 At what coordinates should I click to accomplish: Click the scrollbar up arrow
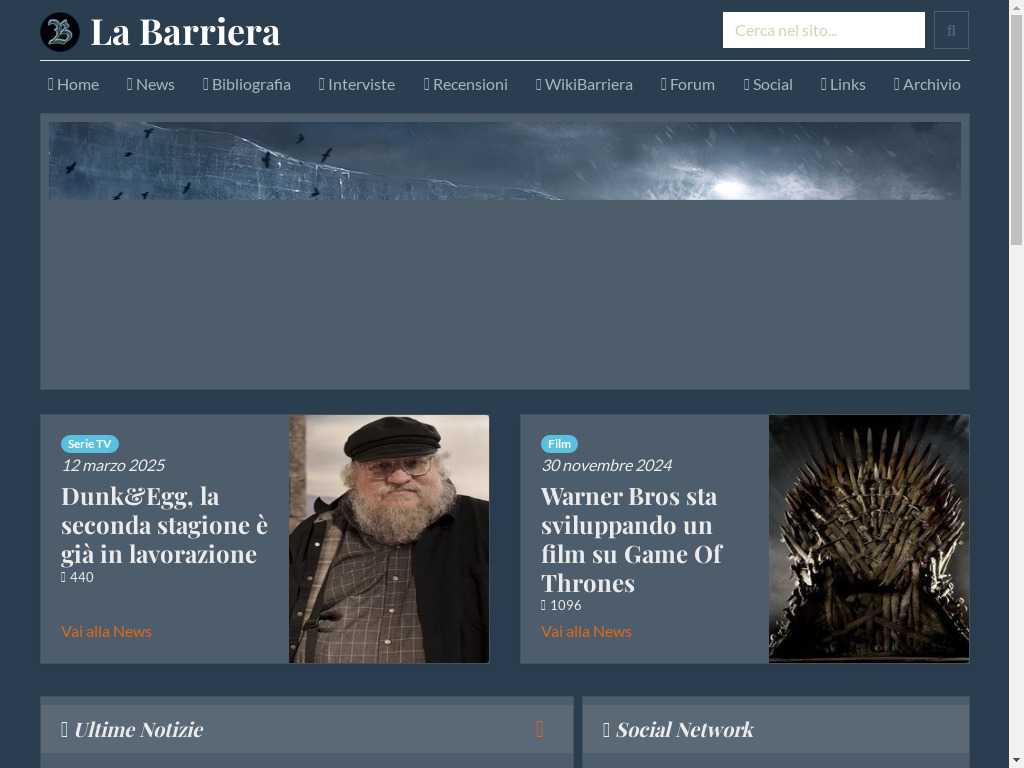[x=1016, y=7]
